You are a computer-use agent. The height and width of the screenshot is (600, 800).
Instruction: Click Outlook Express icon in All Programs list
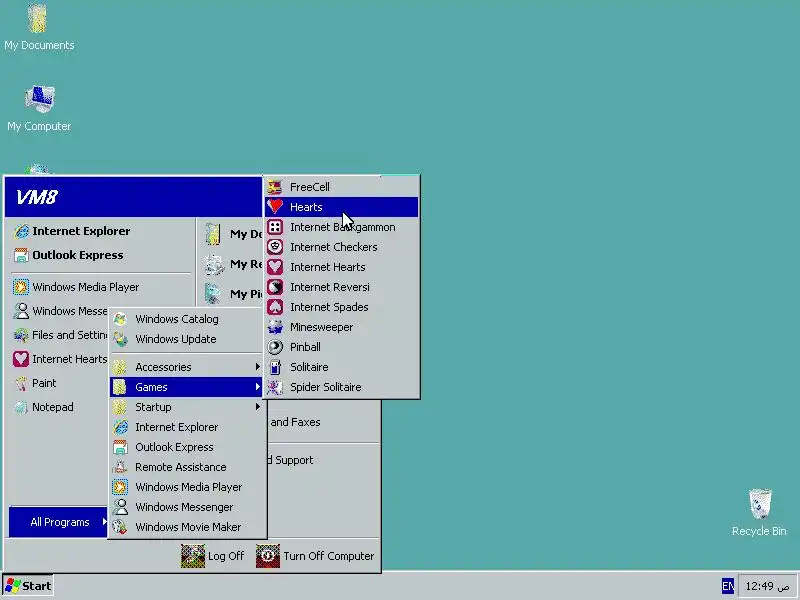click(x=120, y=447)
